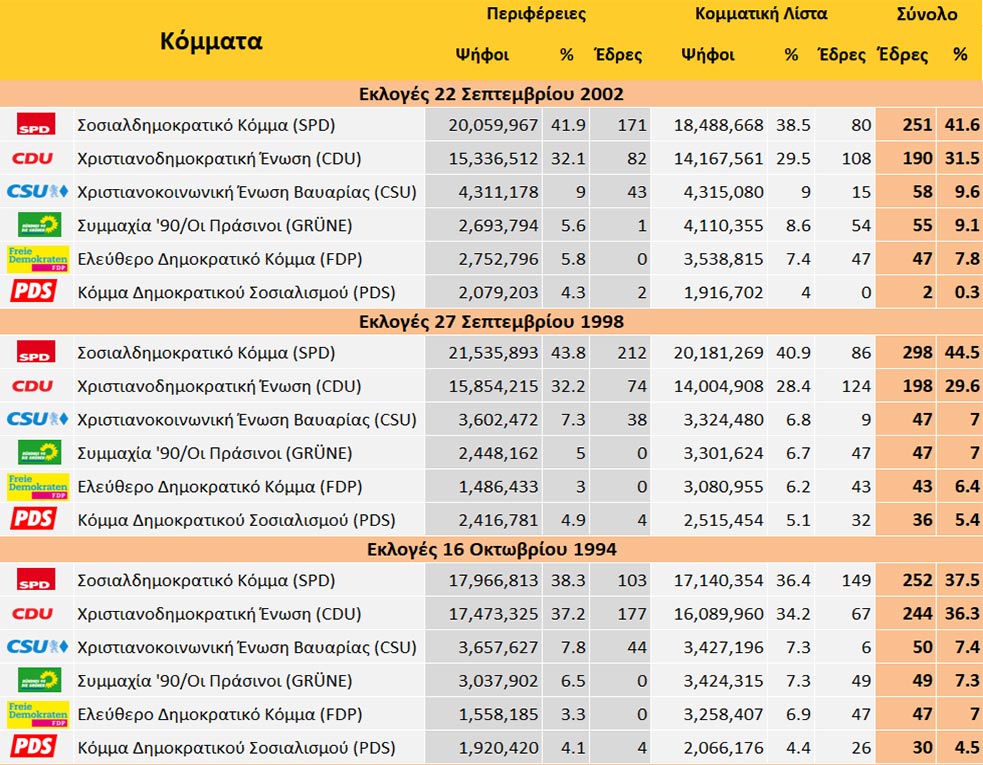The height and width of the screenshot is (765, 983).
Task: Click the votes value 17,966,813
Action: click(x=493, y=581)
